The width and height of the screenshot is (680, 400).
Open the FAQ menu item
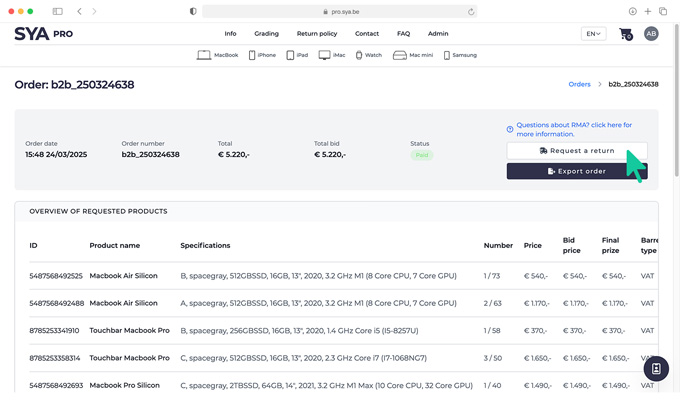coord(403,33)
